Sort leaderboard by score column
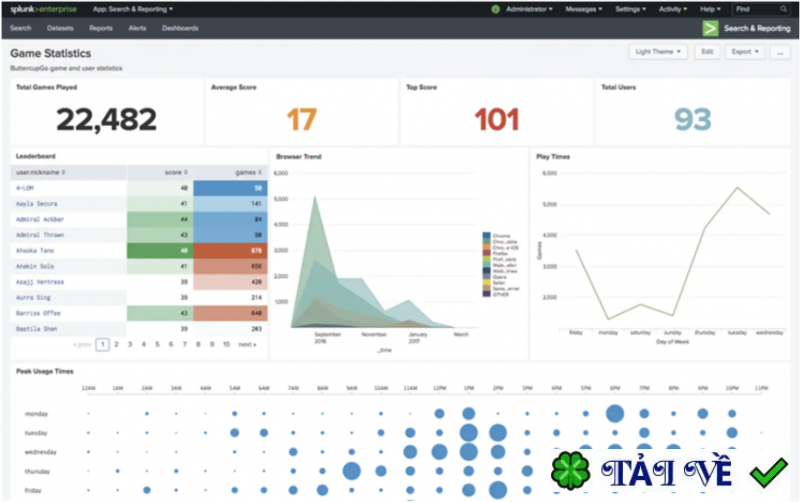This screenshot has height=502, width=800. click(x=176, y=172)
